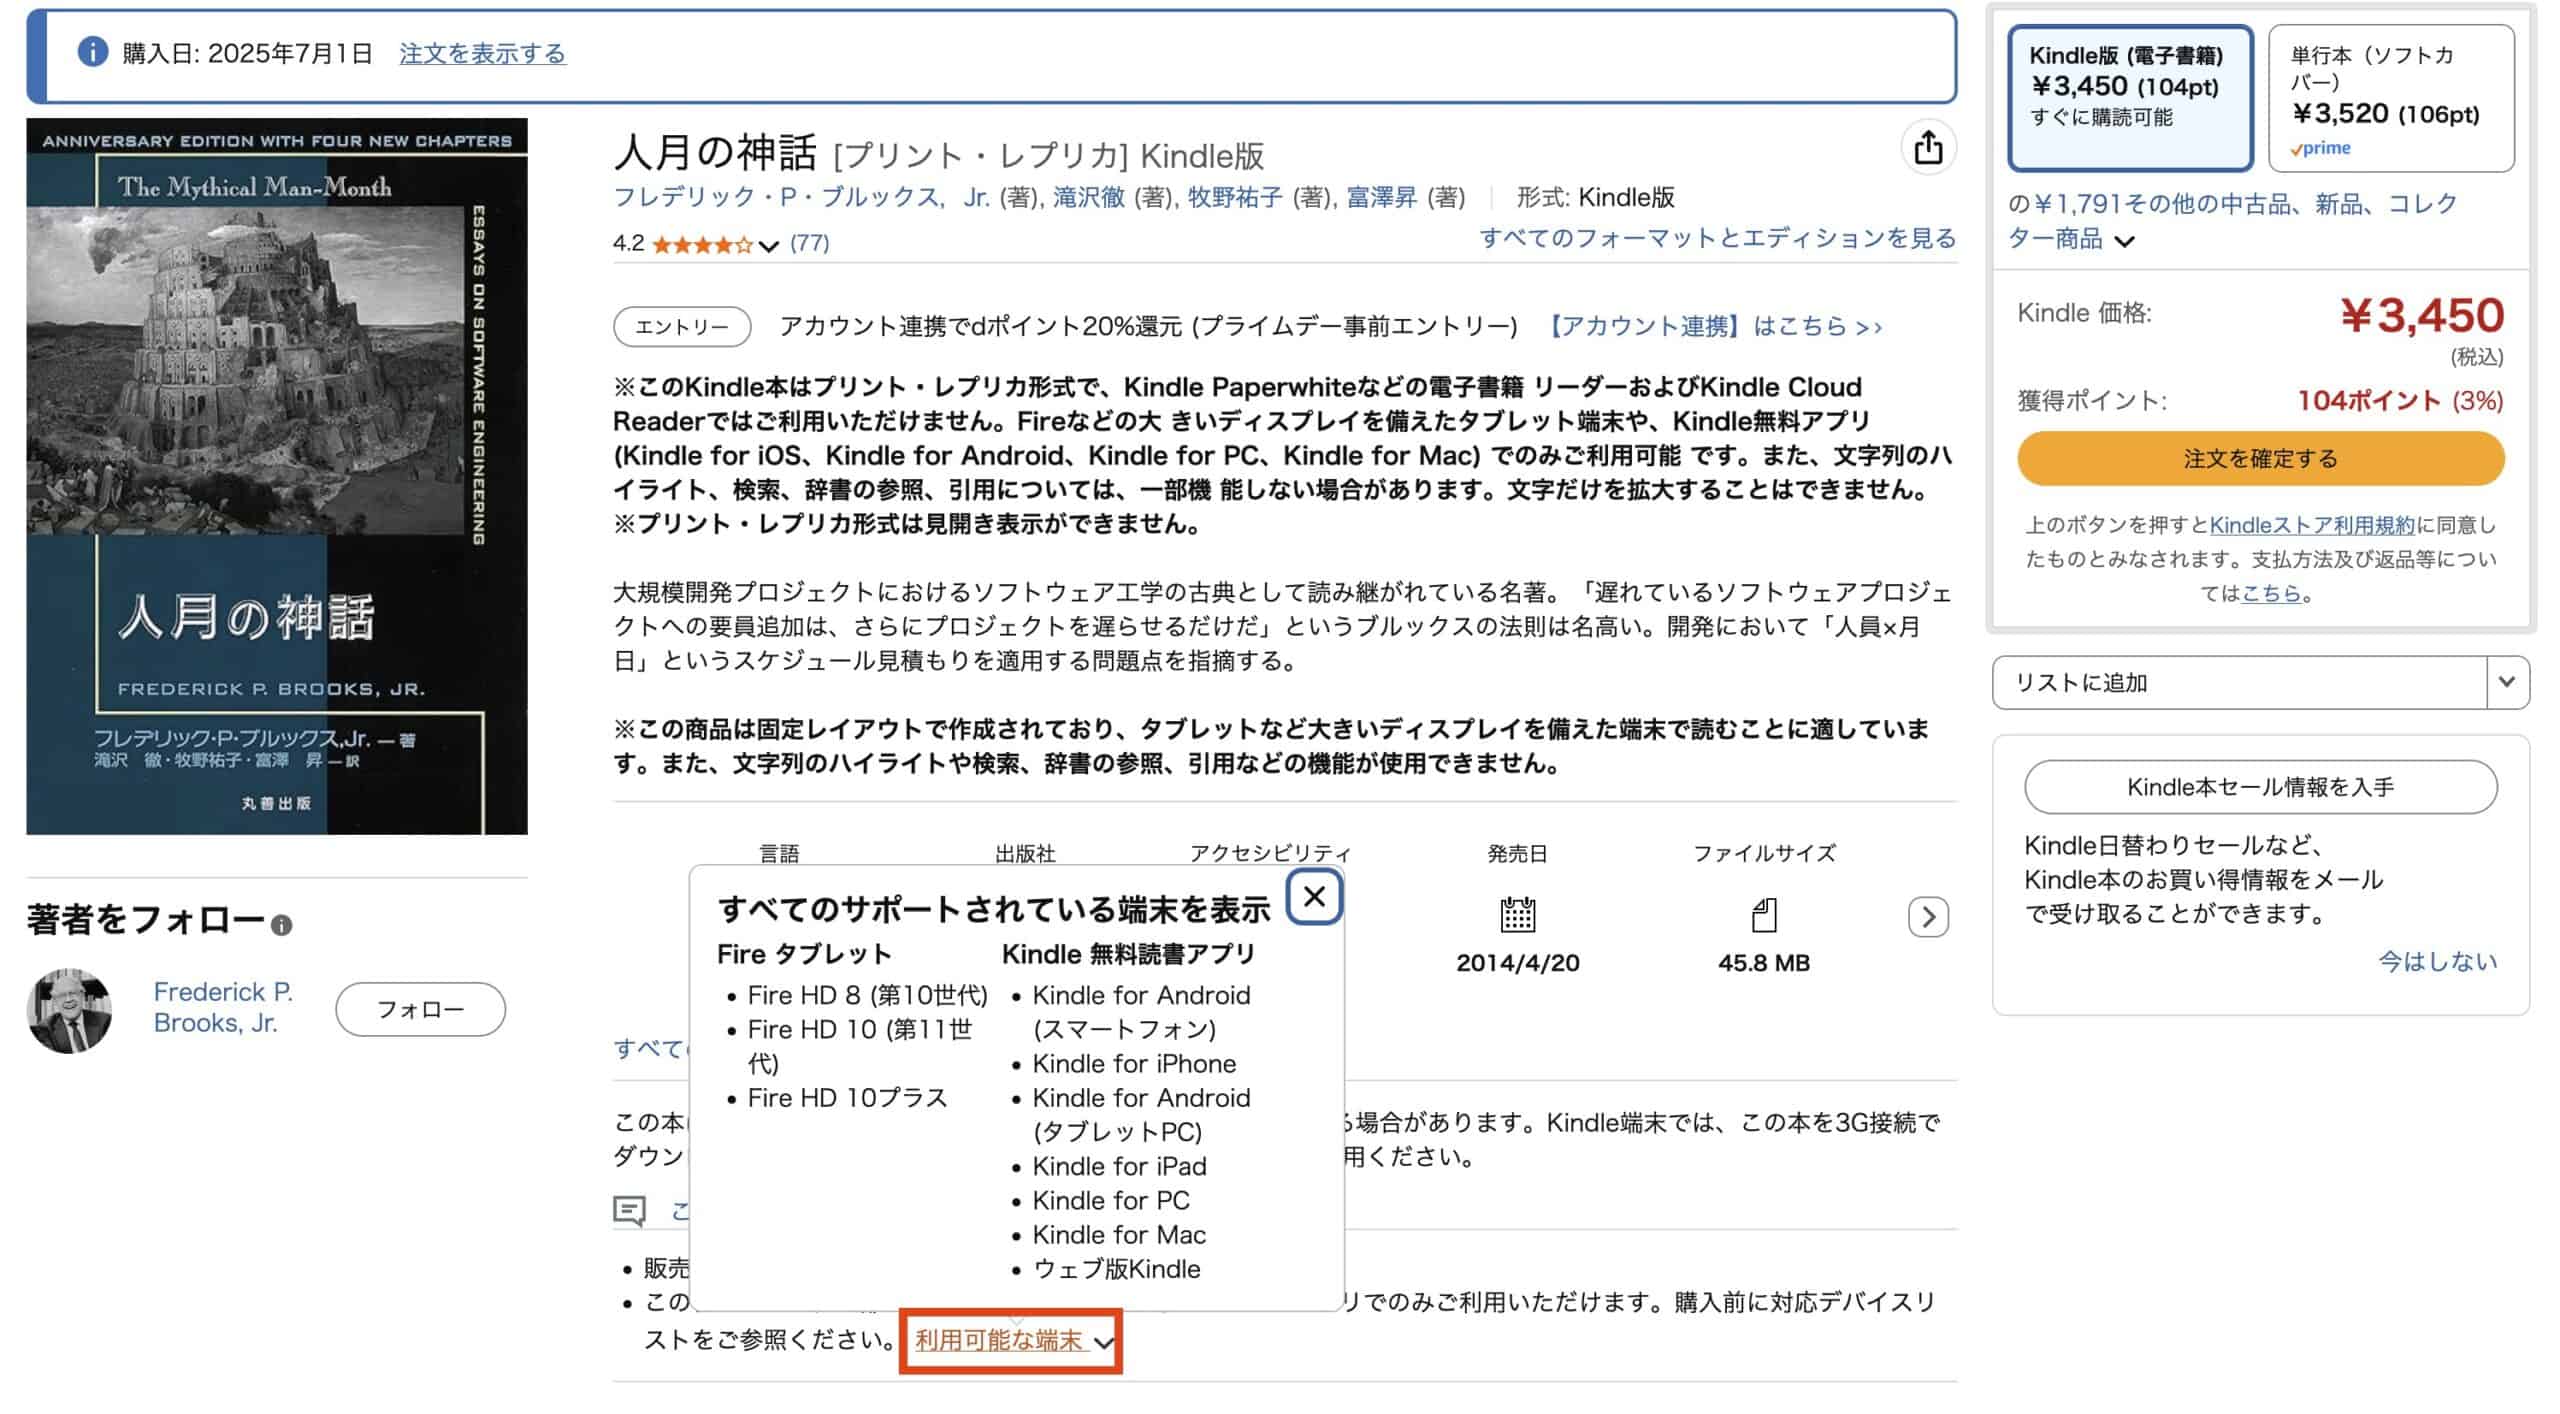Screen dimensions: 2560x1414
Task: Open the 77 reviews link
Action: [x=809, y=243]
